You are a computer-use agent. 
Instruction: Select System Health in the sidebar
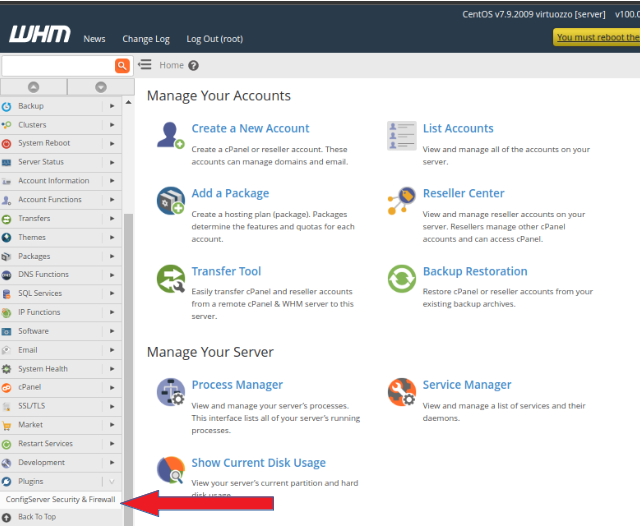tap(43, 369)
